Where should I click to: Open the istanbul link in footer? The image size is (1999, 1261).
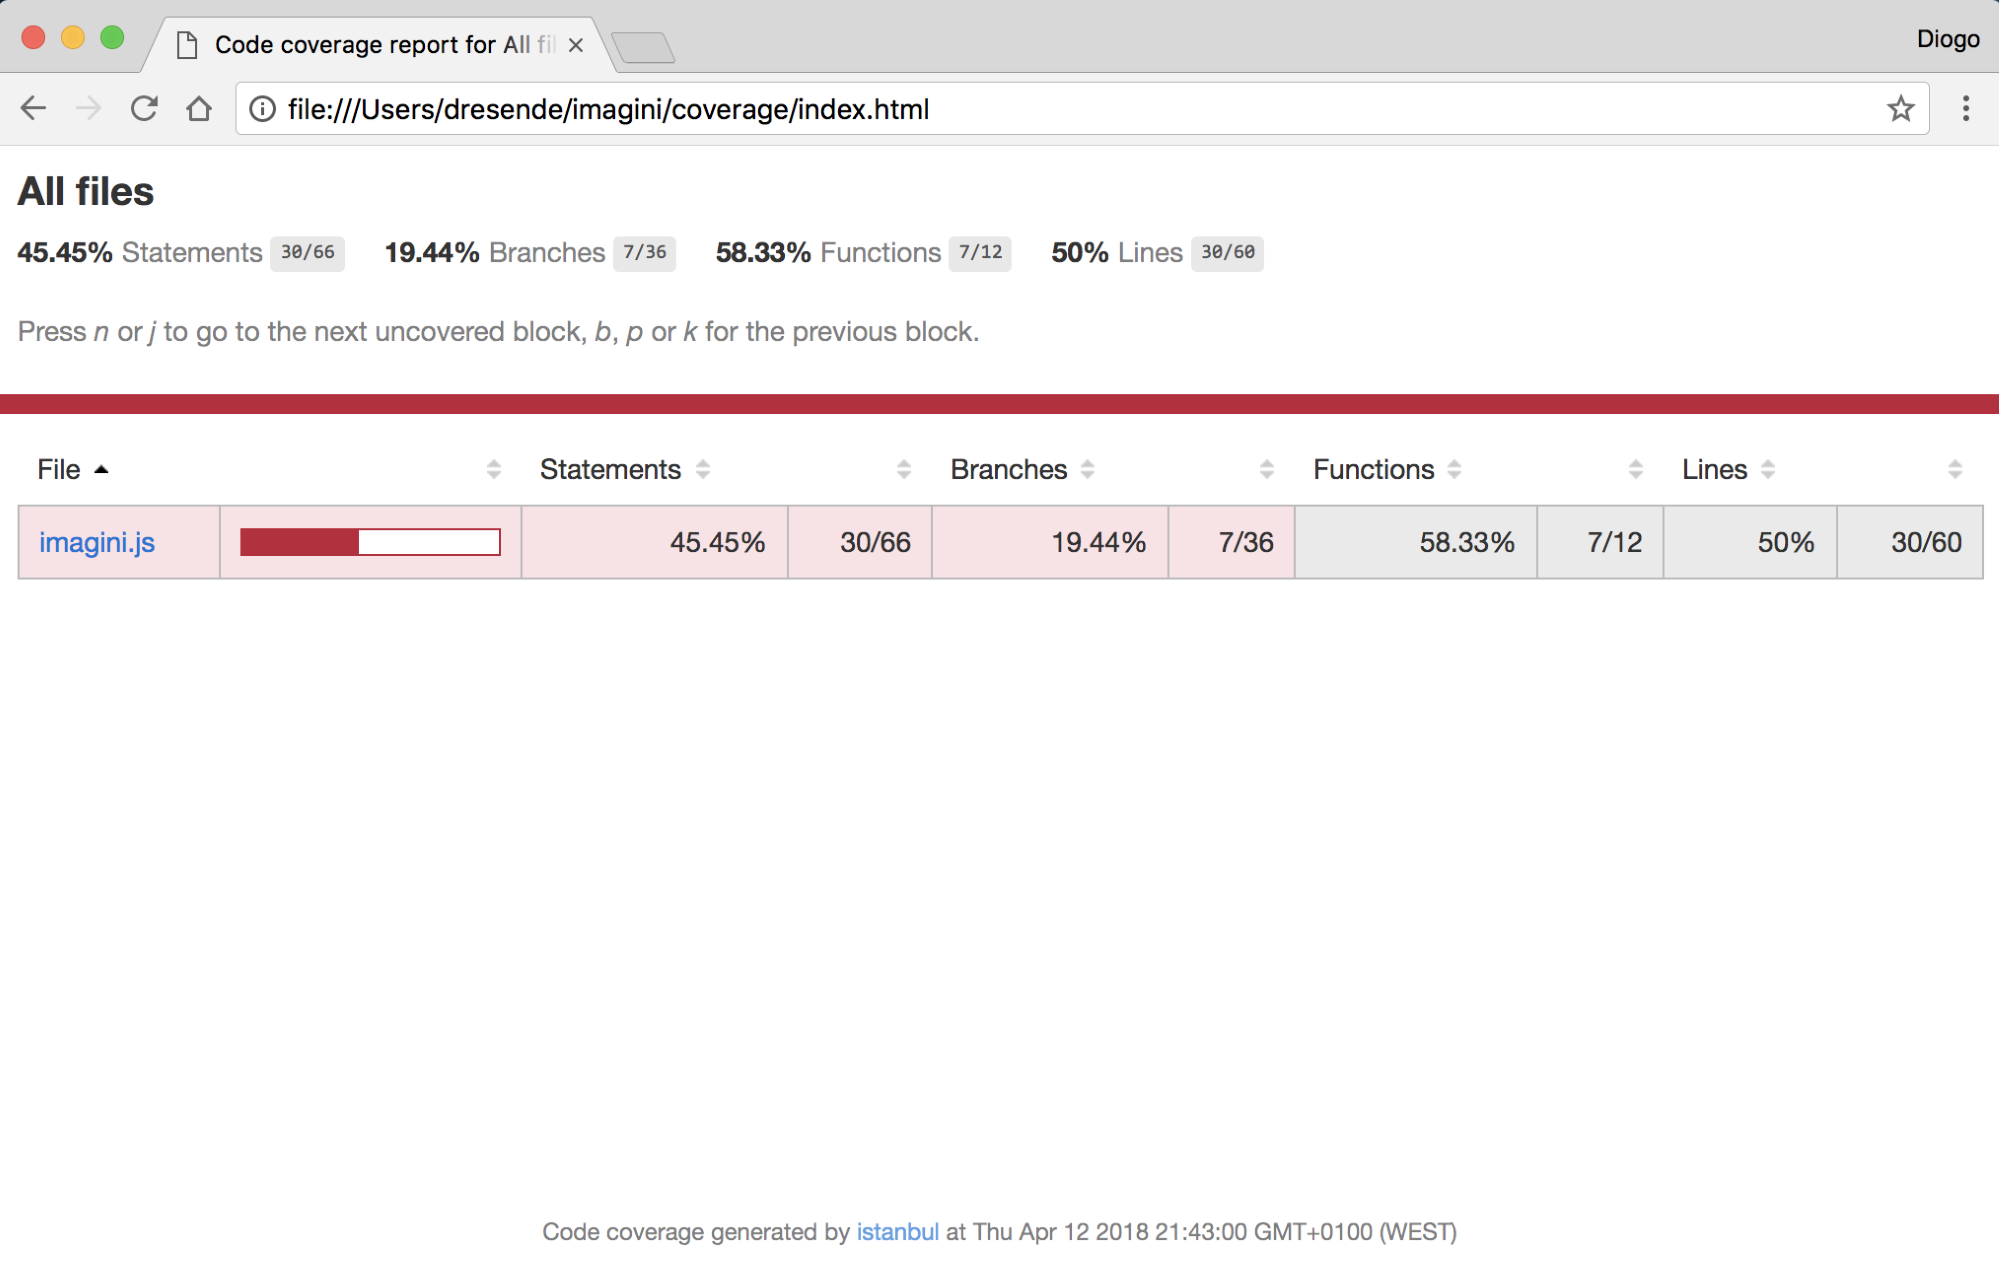tap(897, 1231)
